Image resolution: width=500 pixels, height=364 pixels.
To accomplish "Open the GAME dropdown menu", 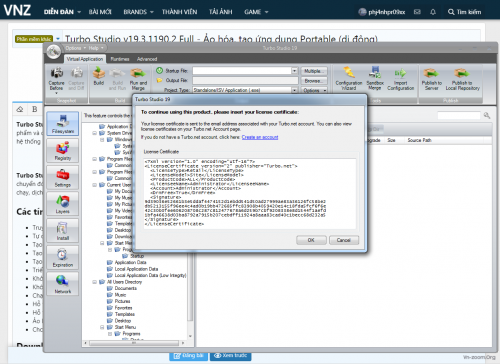I will tap(256, 12).
